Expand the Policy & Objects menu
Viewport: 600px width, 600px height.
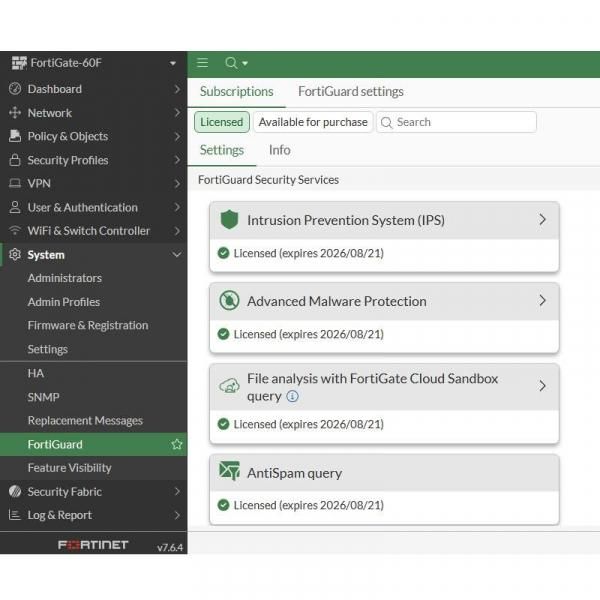point(67,136)
